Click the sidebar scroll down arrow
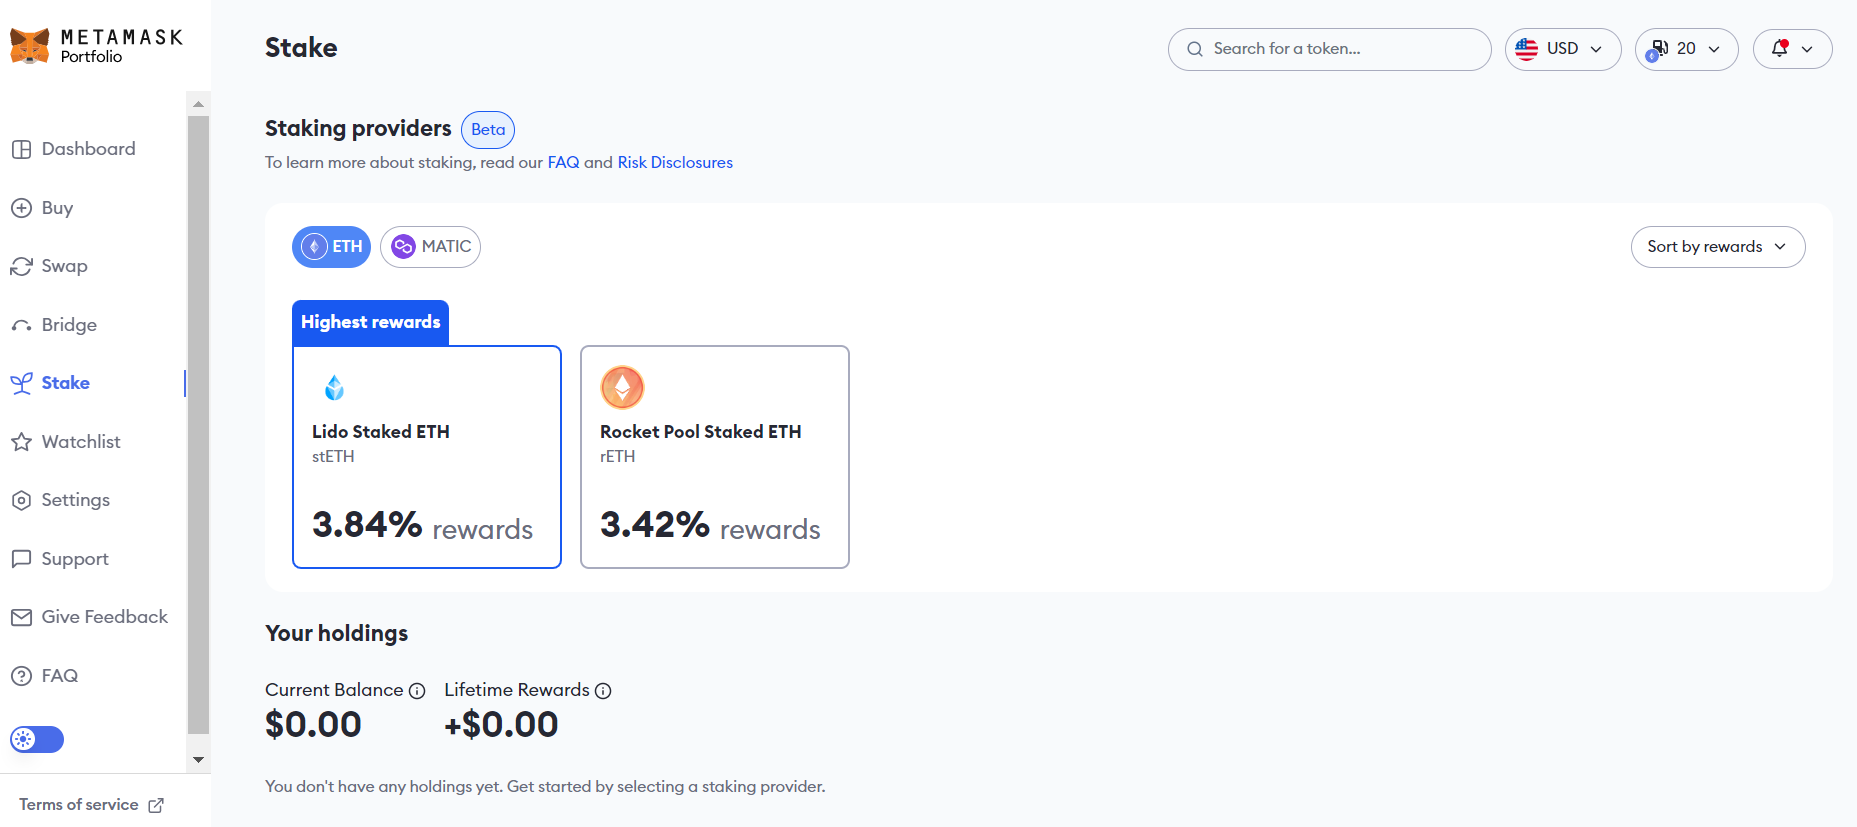 [x=198, y=760]
